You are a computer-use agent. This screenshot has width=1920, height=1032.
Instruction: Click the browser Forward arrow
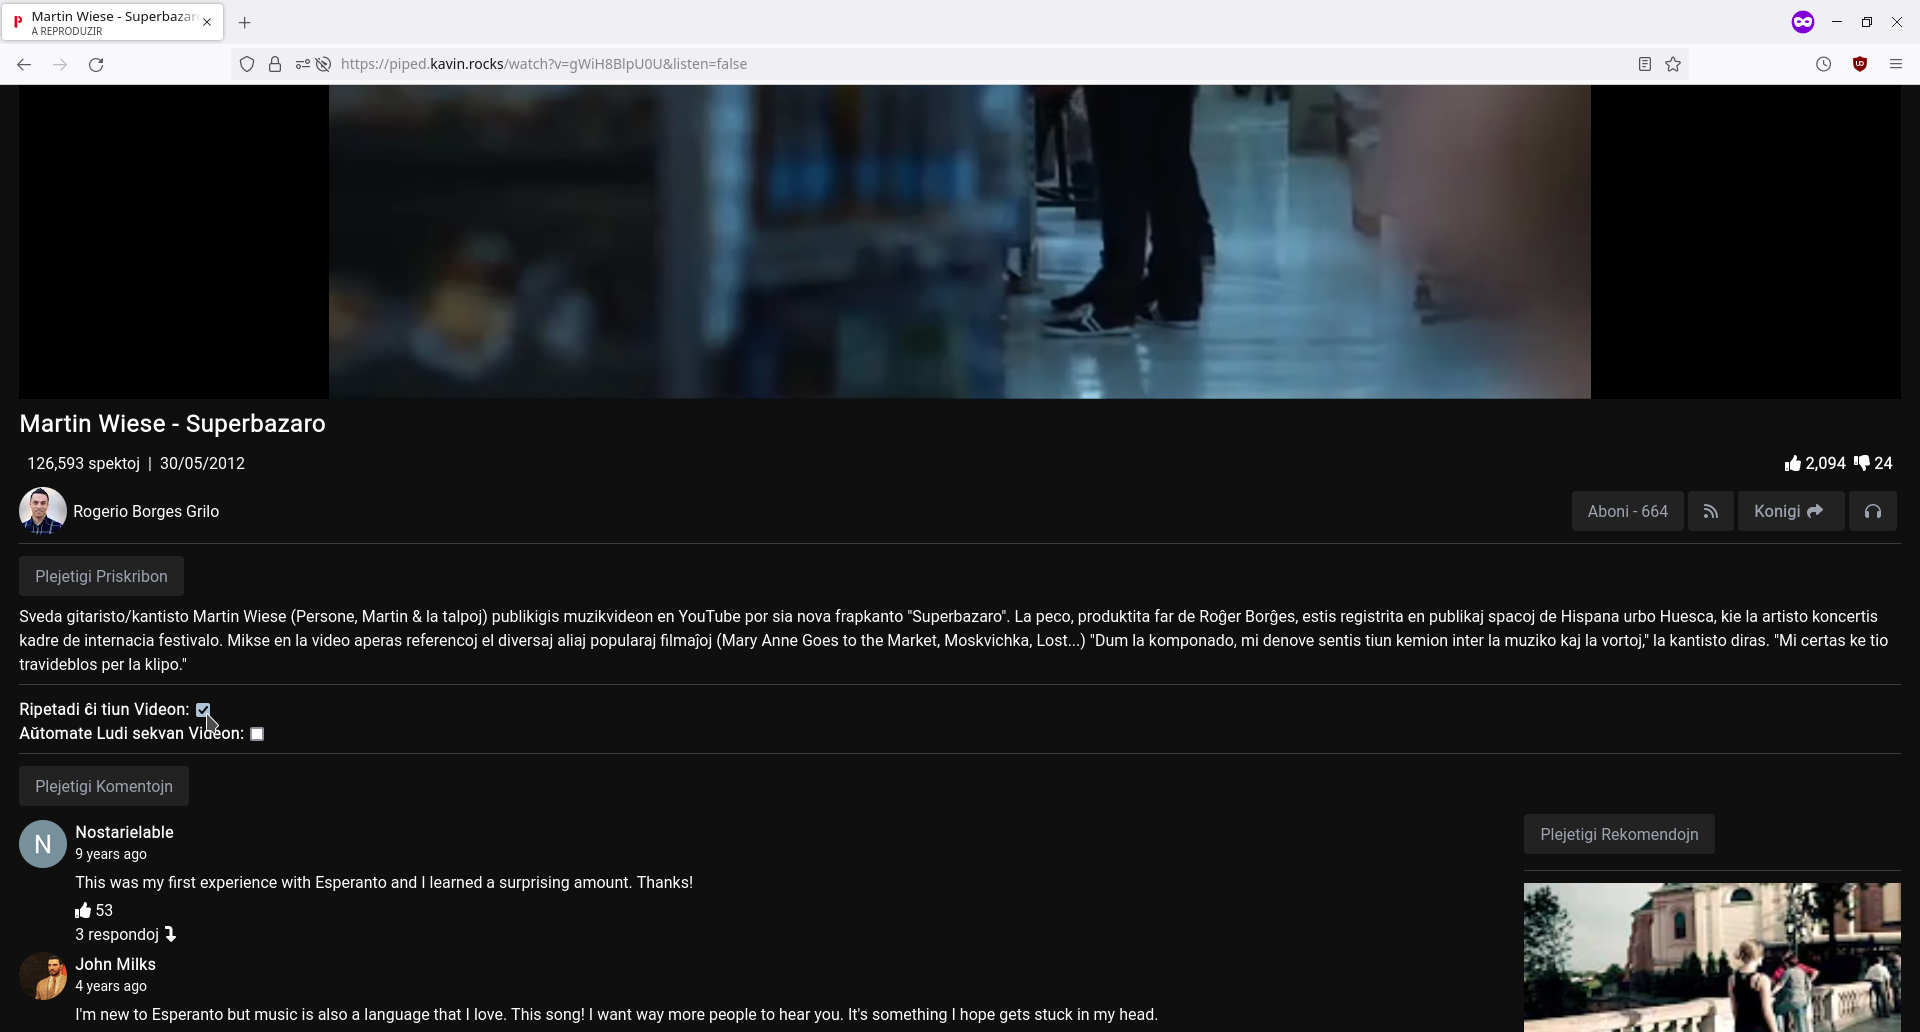coord(60,64)
